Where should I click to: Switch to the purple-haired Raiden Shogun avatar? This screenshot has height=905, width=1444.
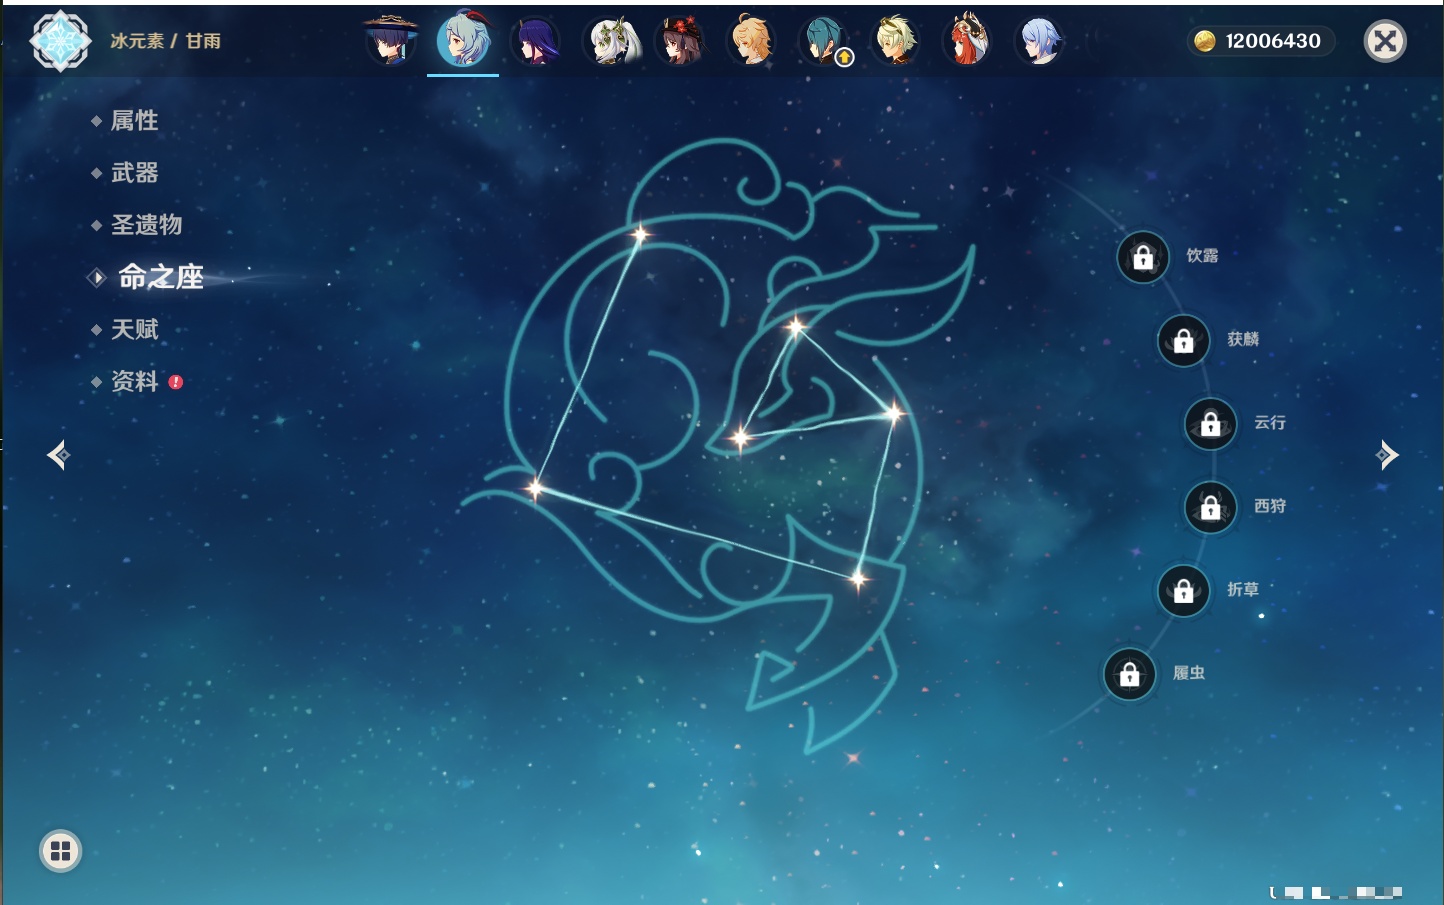tap(535, 41)
